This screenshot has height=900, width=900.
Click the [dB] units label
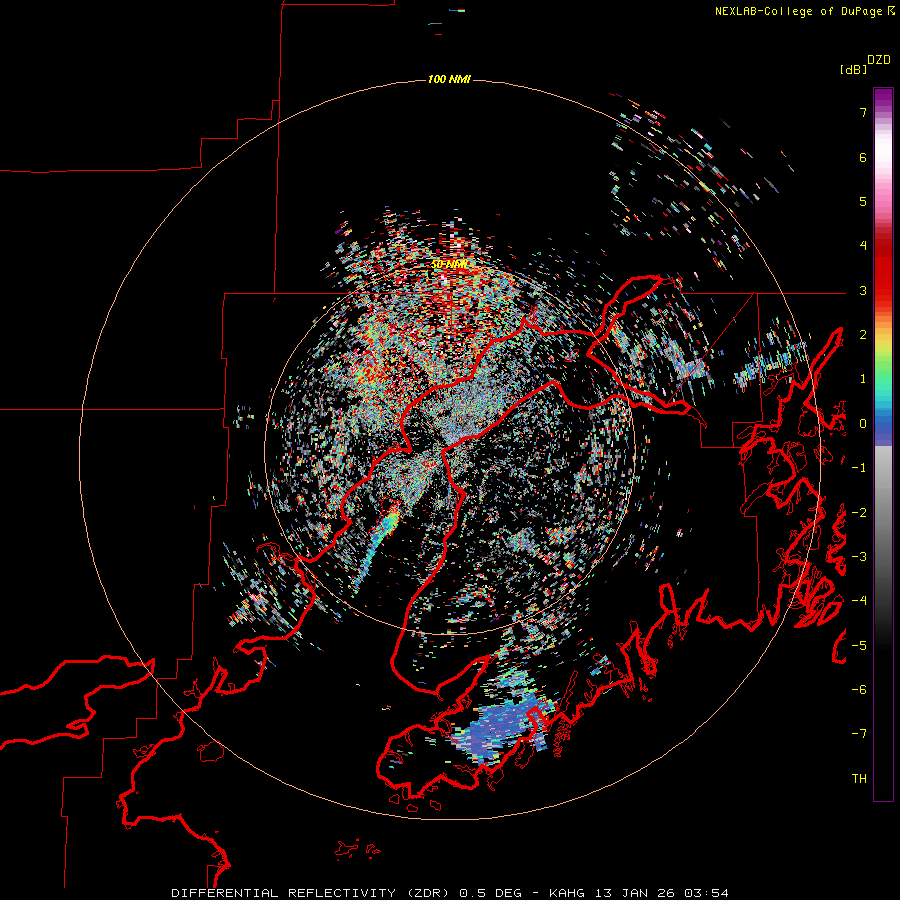click(853, 69)
